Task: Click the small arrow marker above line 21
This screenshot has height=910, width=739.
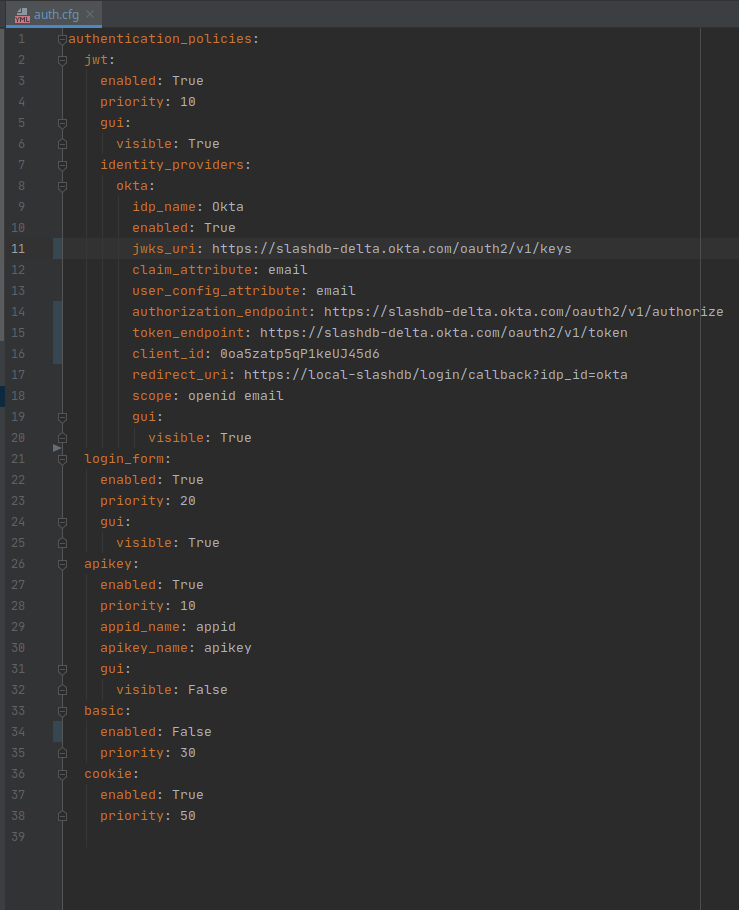Action: pos(57,449)
